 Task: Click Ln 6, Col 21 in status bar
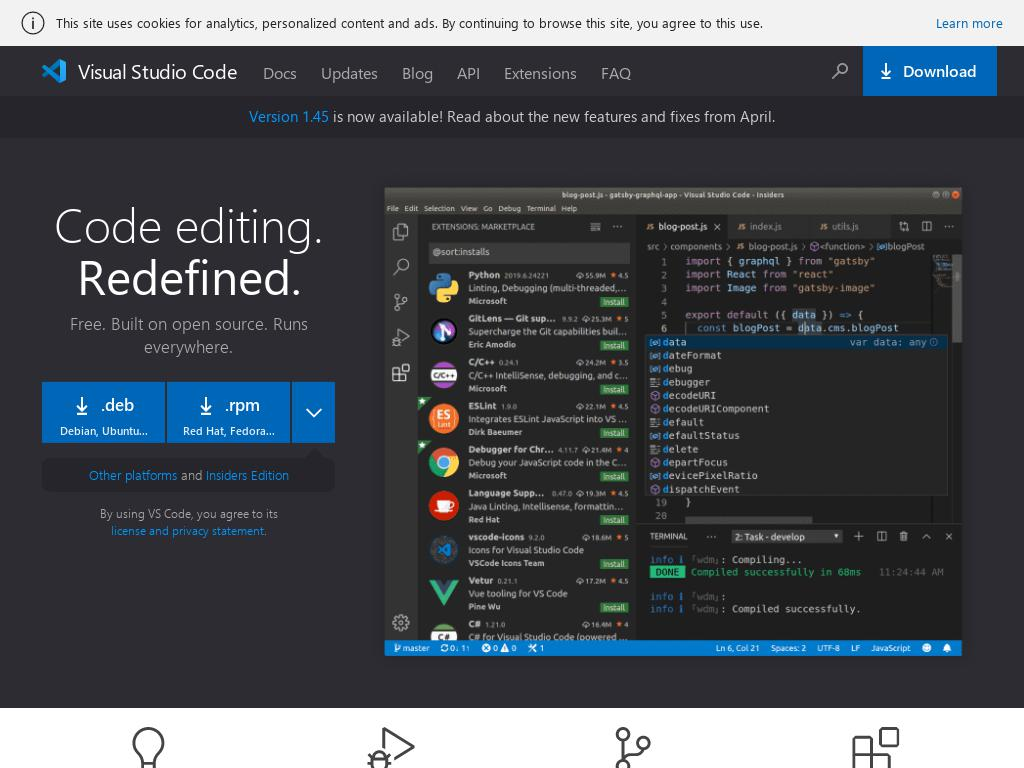point(737,648)
